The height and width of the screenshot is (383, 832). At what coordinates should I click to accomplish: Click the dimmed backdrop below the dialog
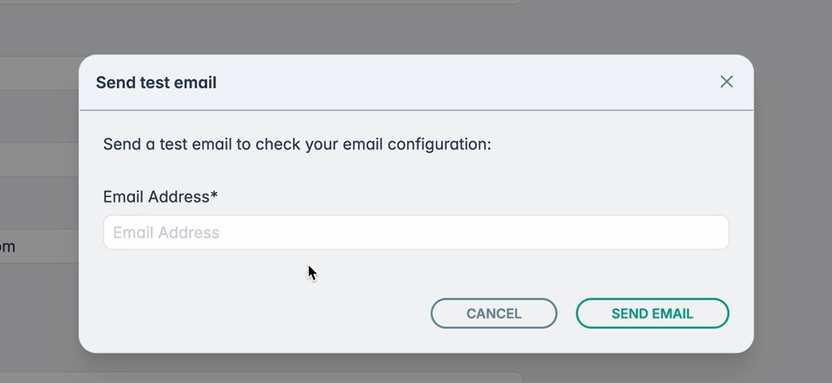coord(416,368)
